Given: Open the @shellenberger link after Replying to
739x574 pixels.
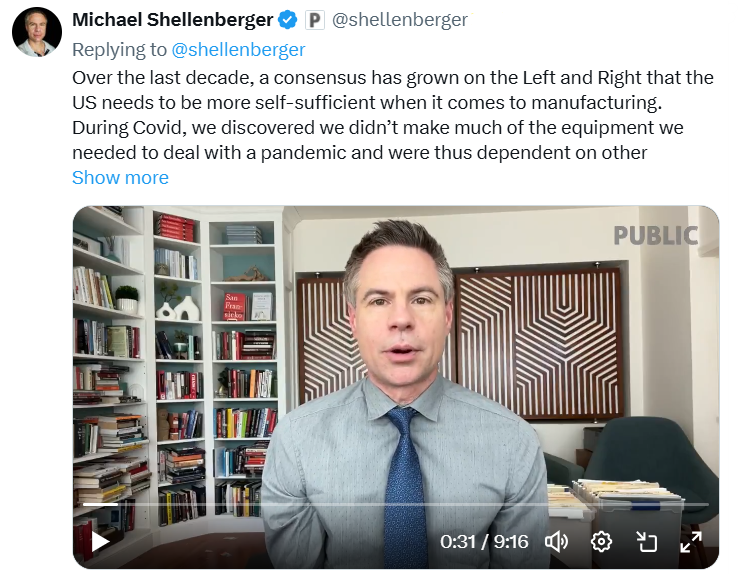Looking at the screenshot, I should 238,49.
